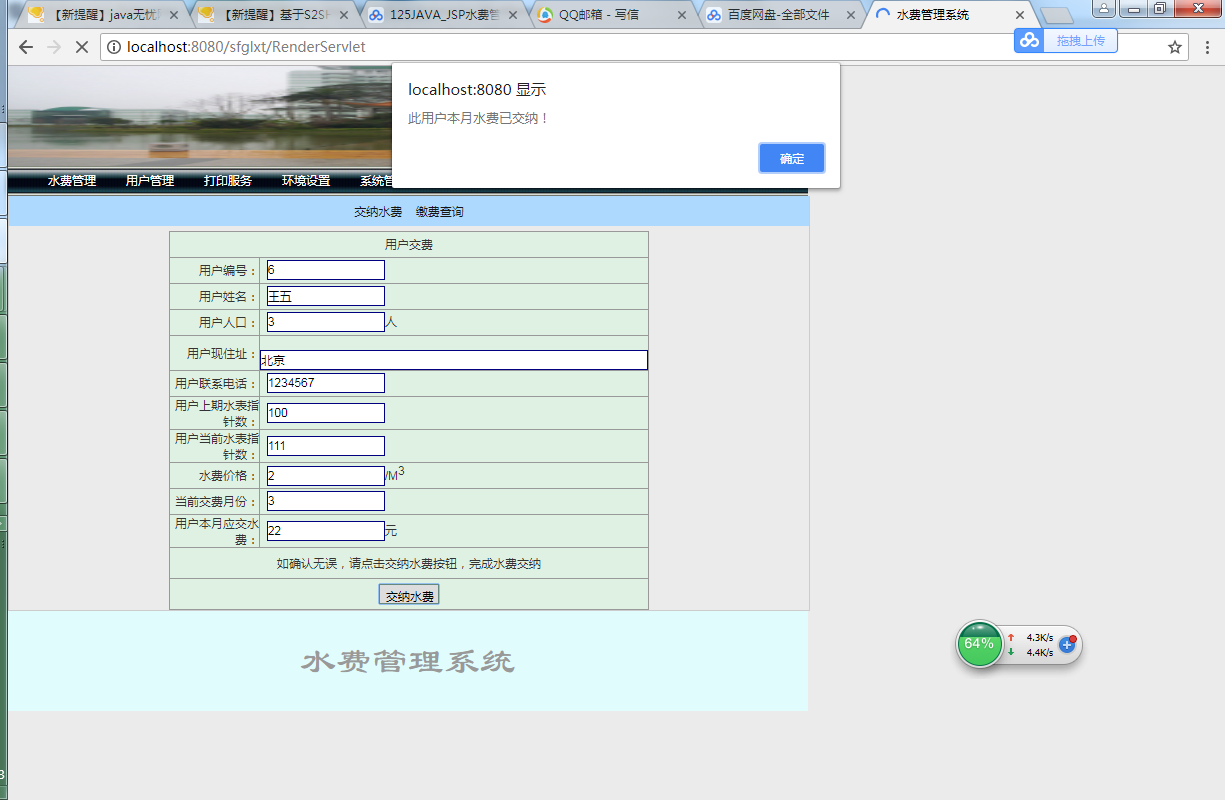View site information icon in address bar

(x=114, y=47)
